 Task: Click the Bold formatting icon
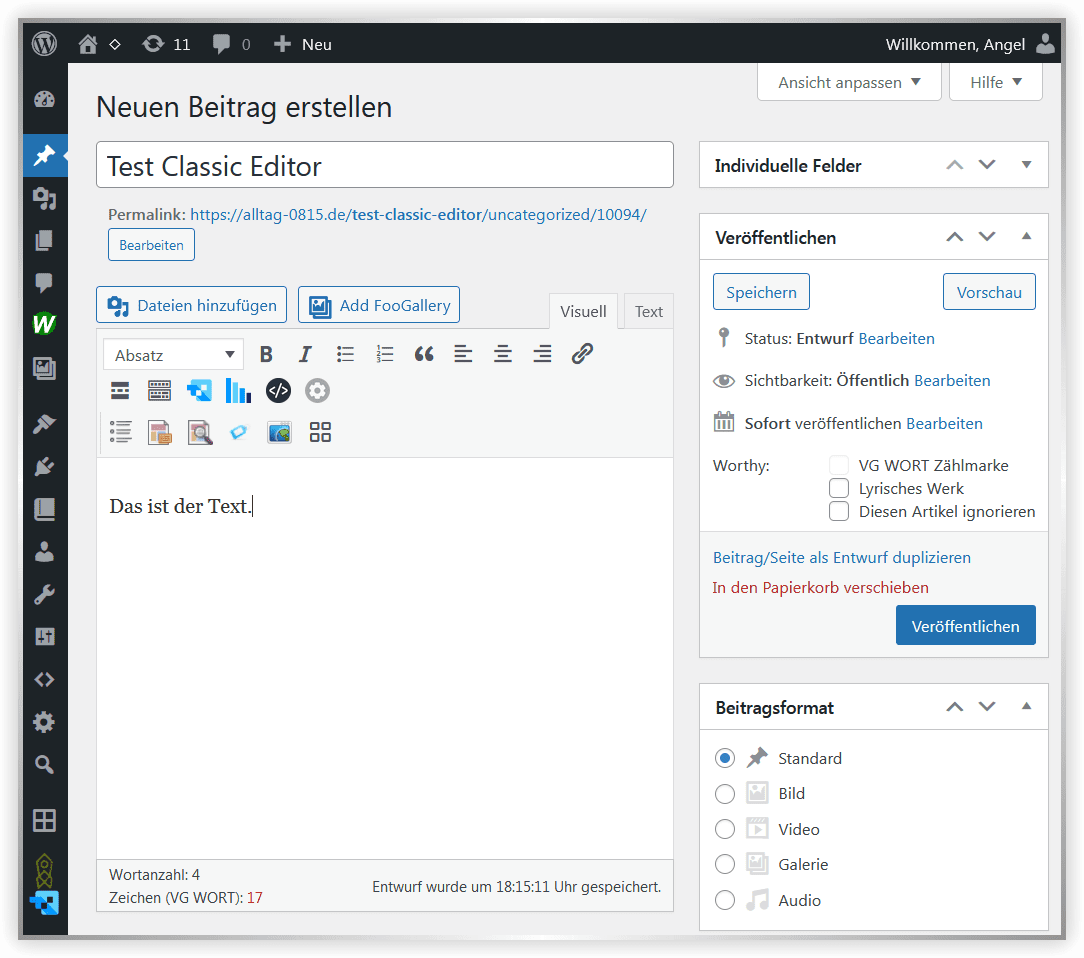pos(266,354)
